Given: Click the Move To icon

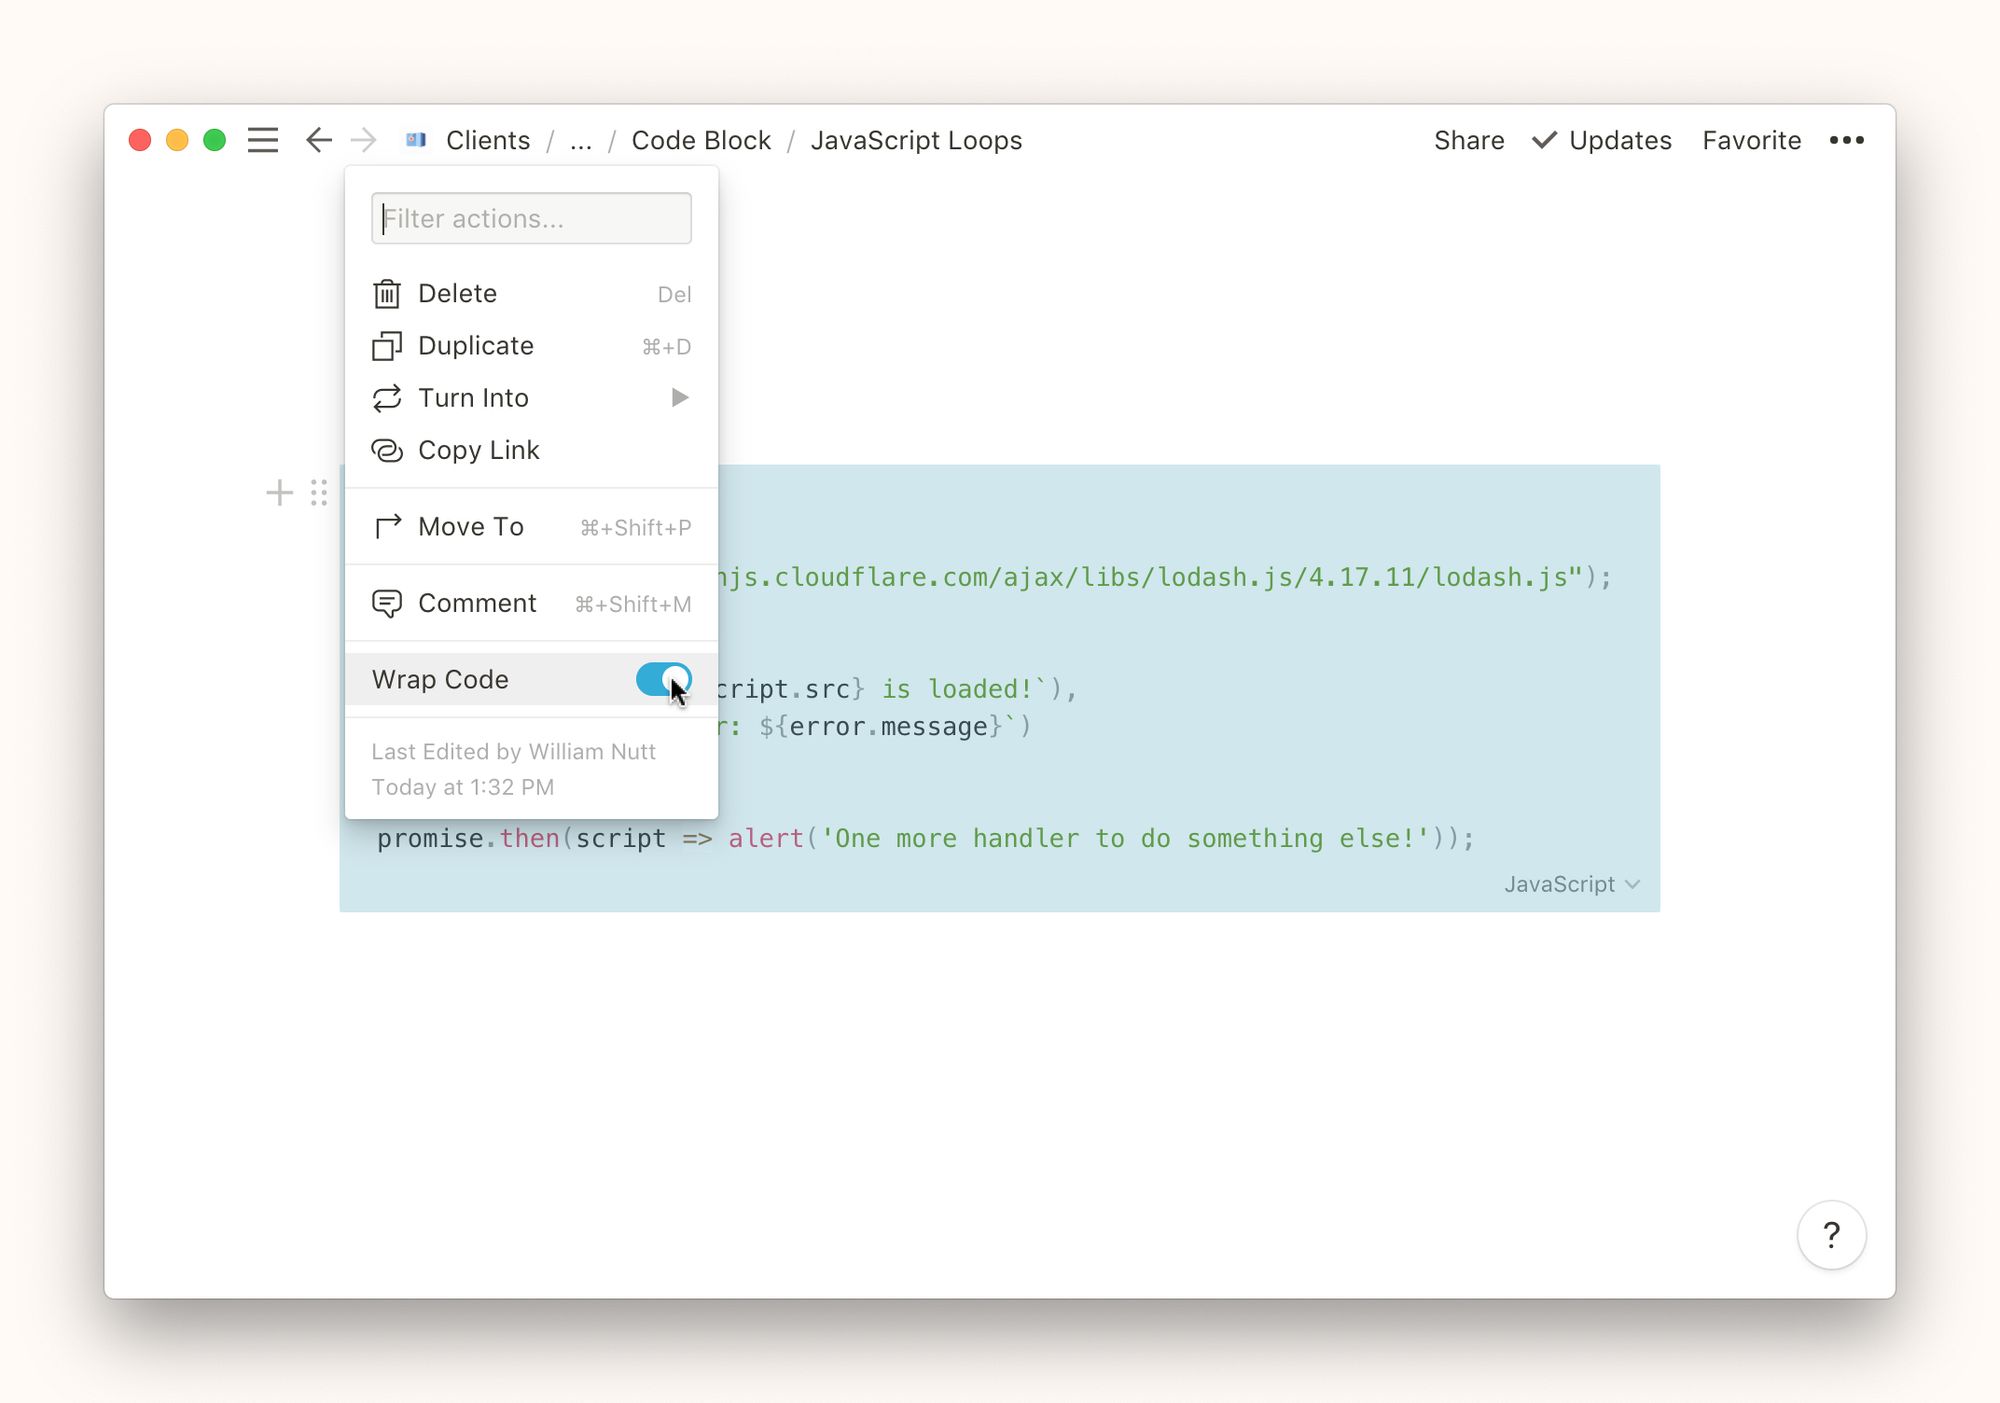Looking at the screenshot, I should (389, 526).
